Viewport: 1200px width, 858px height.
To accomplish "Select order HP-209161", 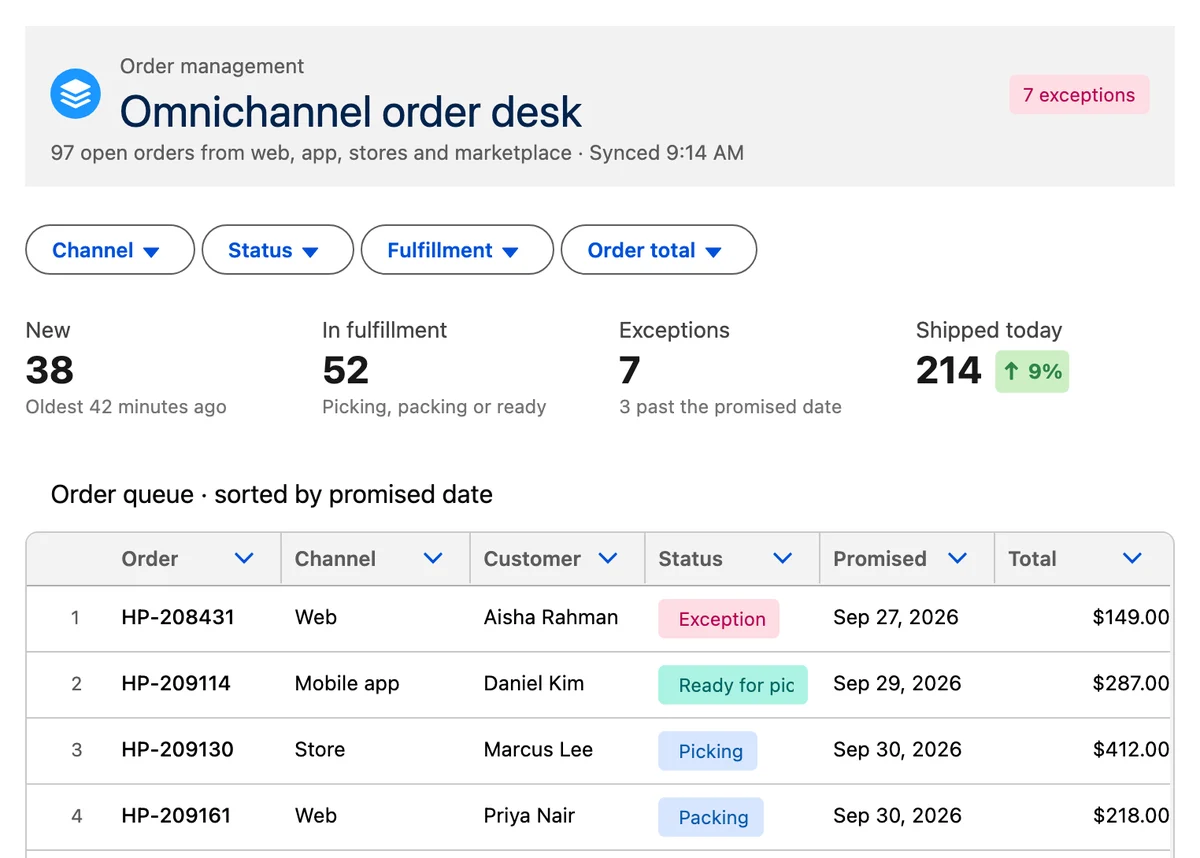I will click(176, 815).
